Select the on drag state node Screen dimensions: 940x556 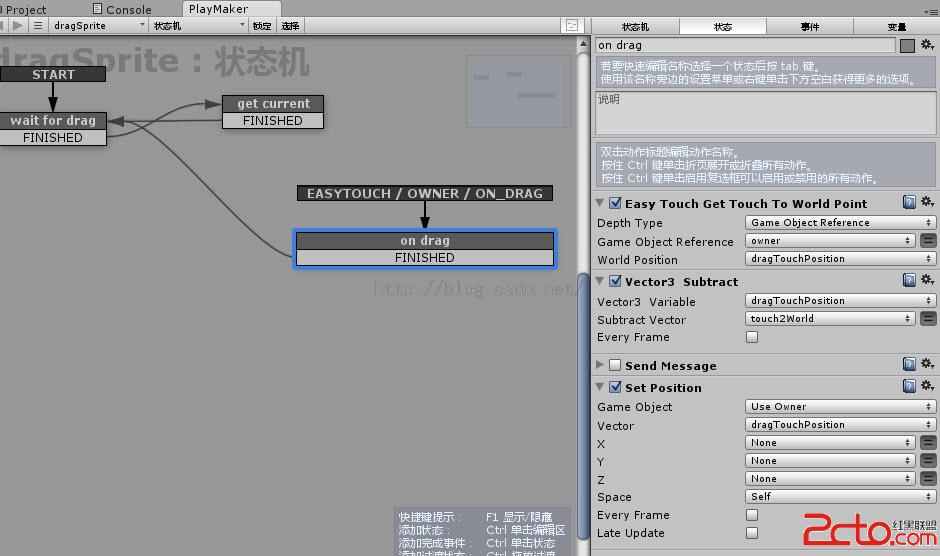tap(425, 241)
